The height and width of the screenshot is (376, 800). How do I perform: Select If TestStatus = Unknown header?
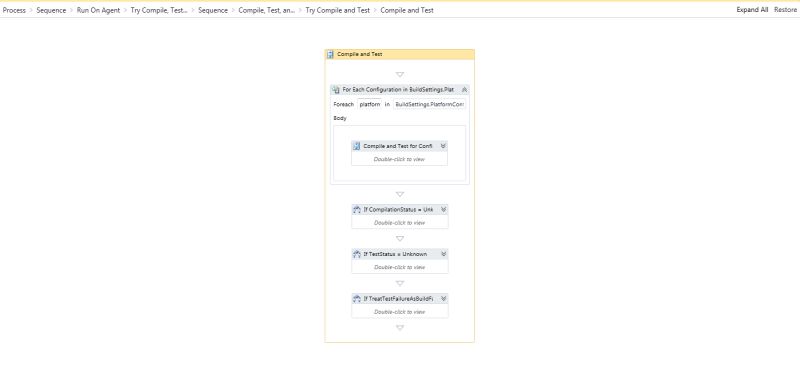click(x=400, y=254)
